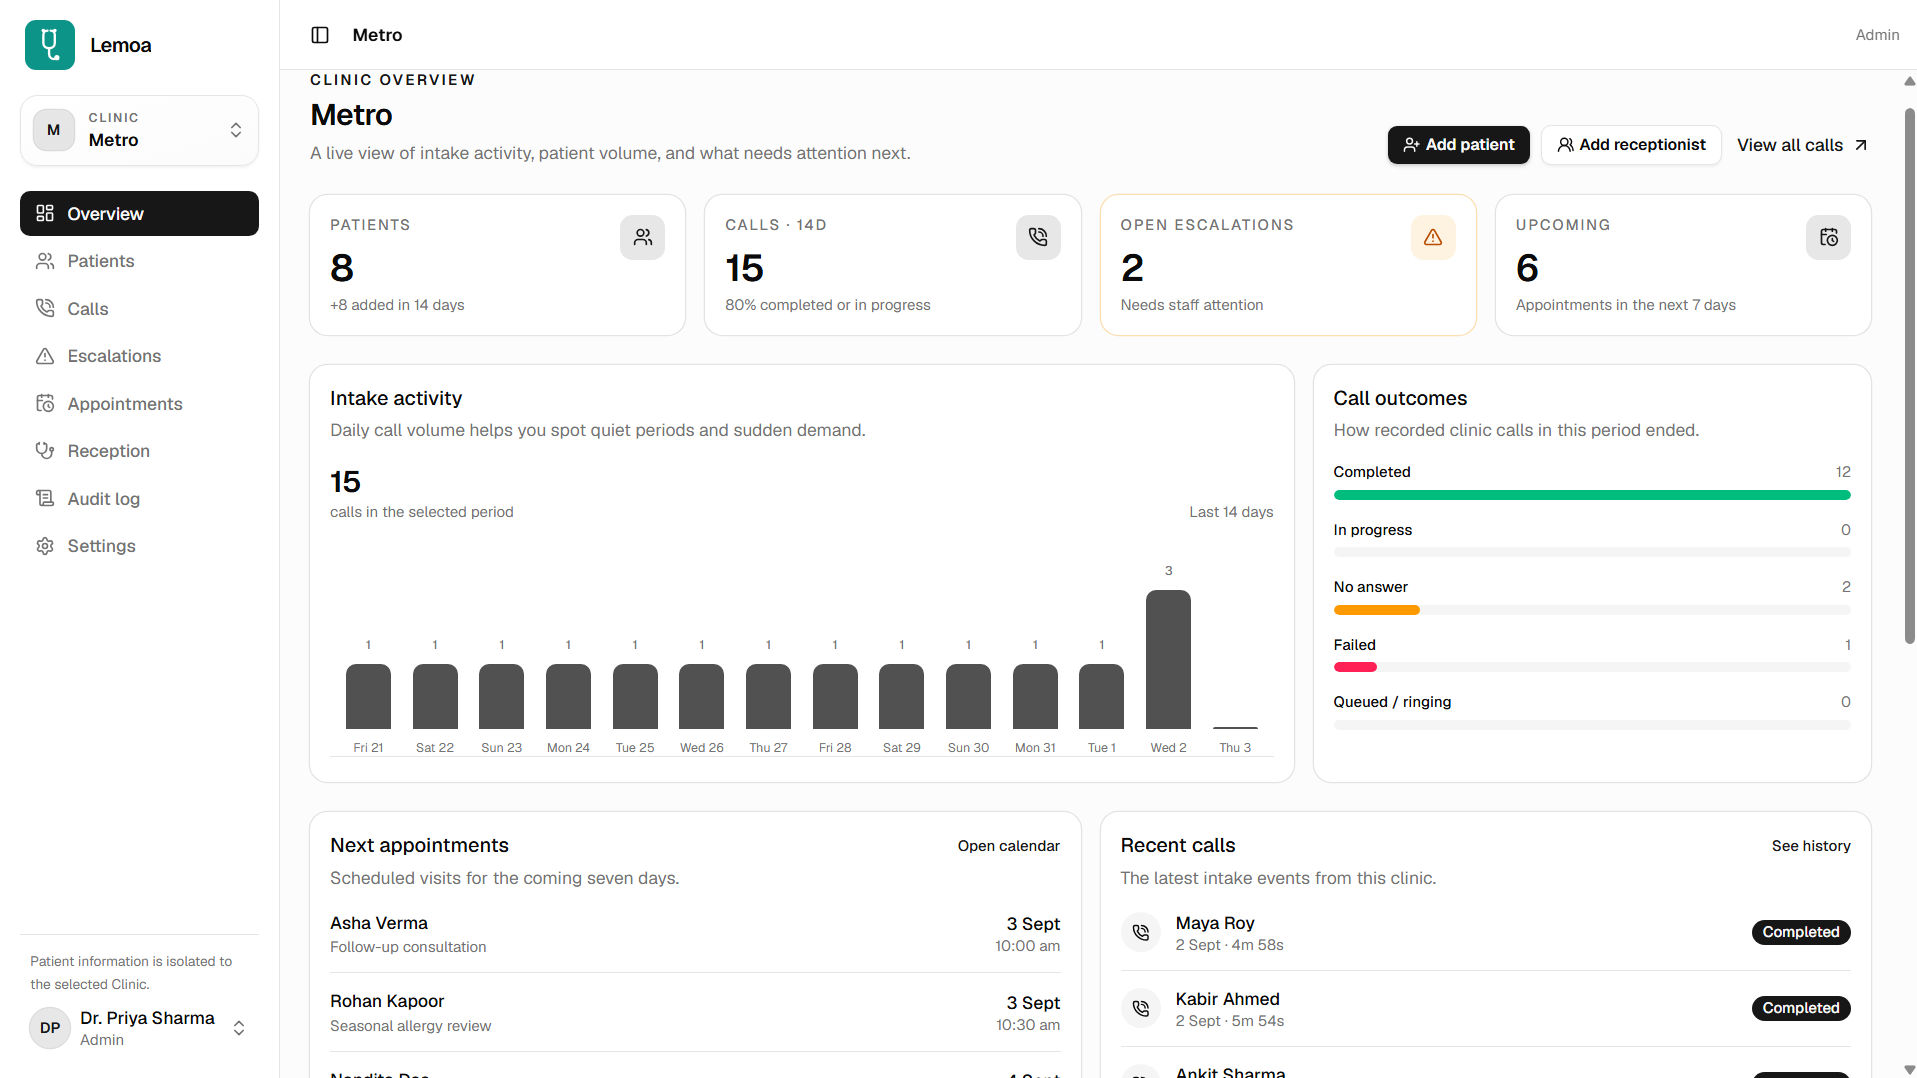
Task: Click the Add patient button
Action: [1458, 145]
